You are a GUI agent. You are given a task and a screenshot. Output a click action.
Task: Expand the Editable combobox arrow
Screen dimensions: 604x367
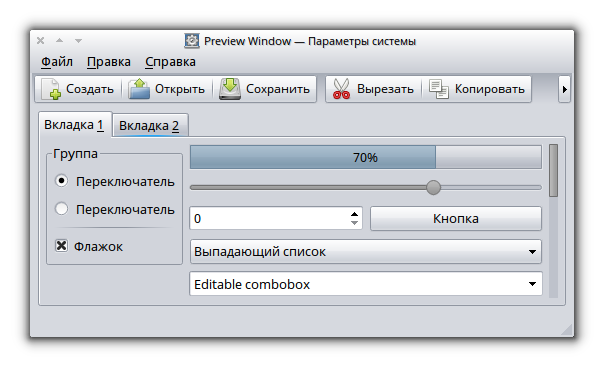point(532,284)
